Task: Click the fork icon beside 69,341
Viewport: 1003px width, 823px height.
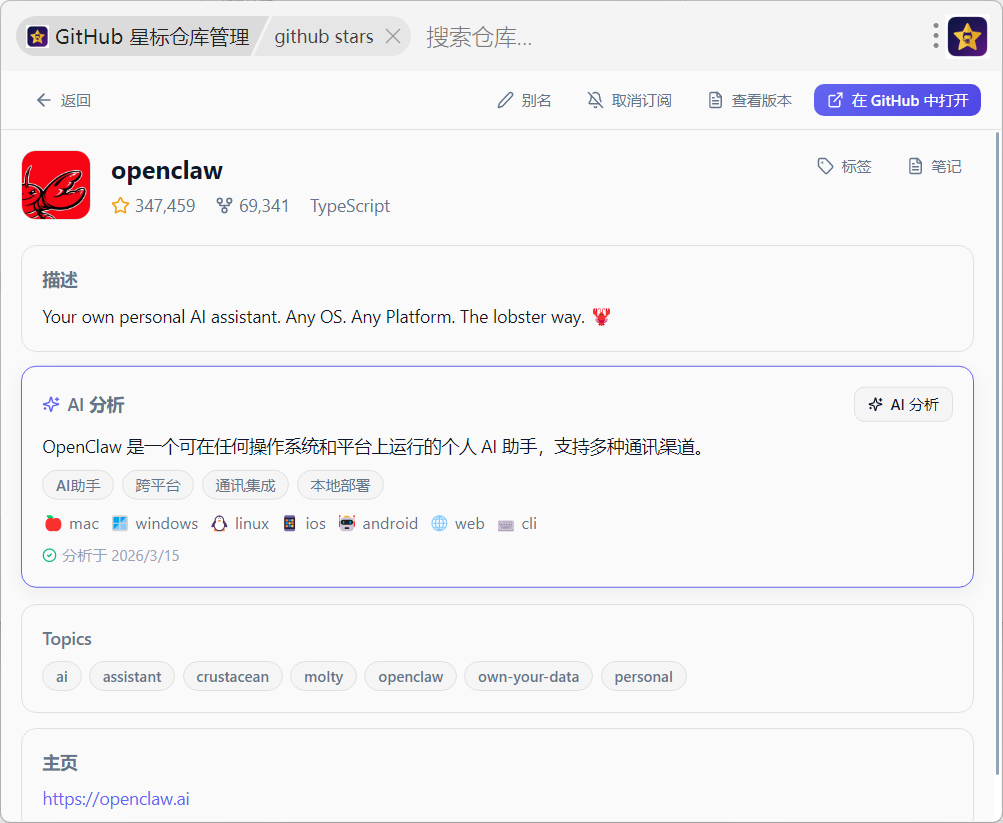Action: 224,205
